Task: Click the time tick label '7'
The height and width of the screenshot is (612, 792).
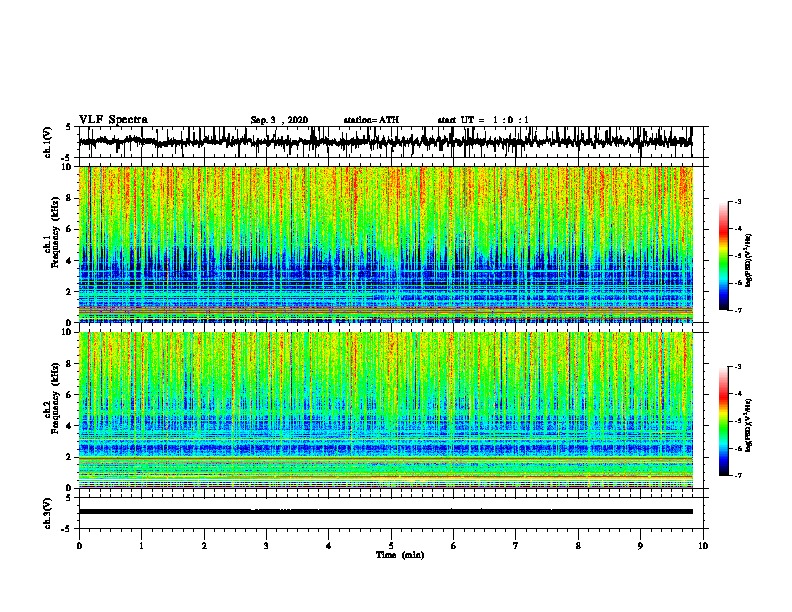Action: 516,546
